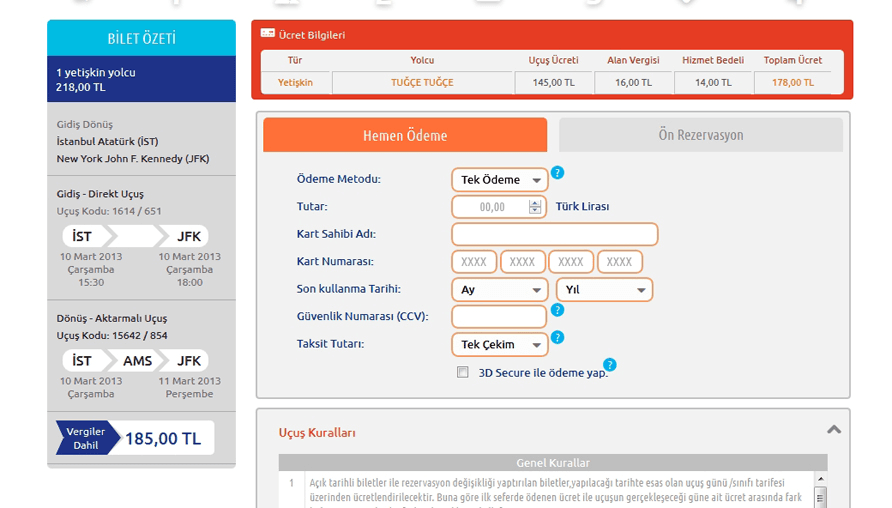892x508 pixels.
Task: Click the help icon beside Ödeme Metodu
Action: point(557,173)
